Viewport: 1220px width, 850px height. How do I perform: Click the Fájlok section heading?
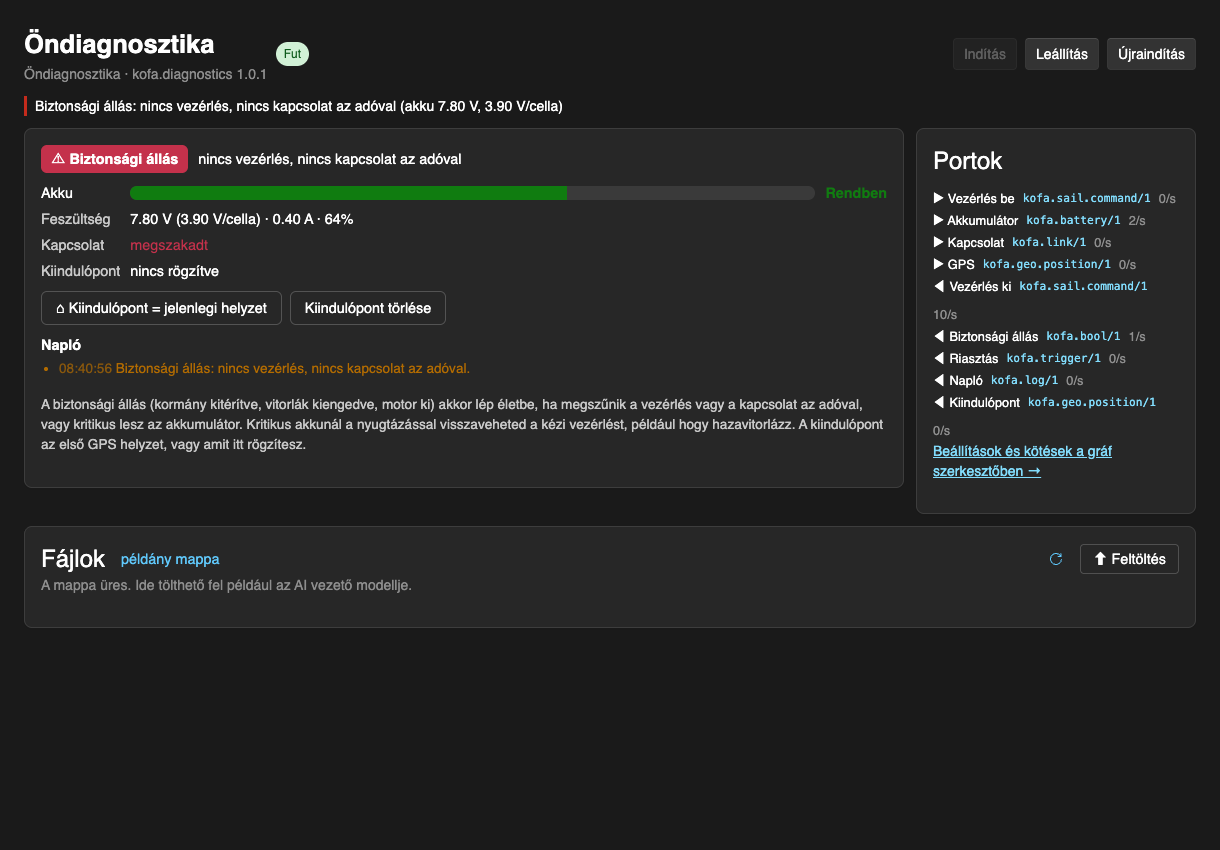73,559
